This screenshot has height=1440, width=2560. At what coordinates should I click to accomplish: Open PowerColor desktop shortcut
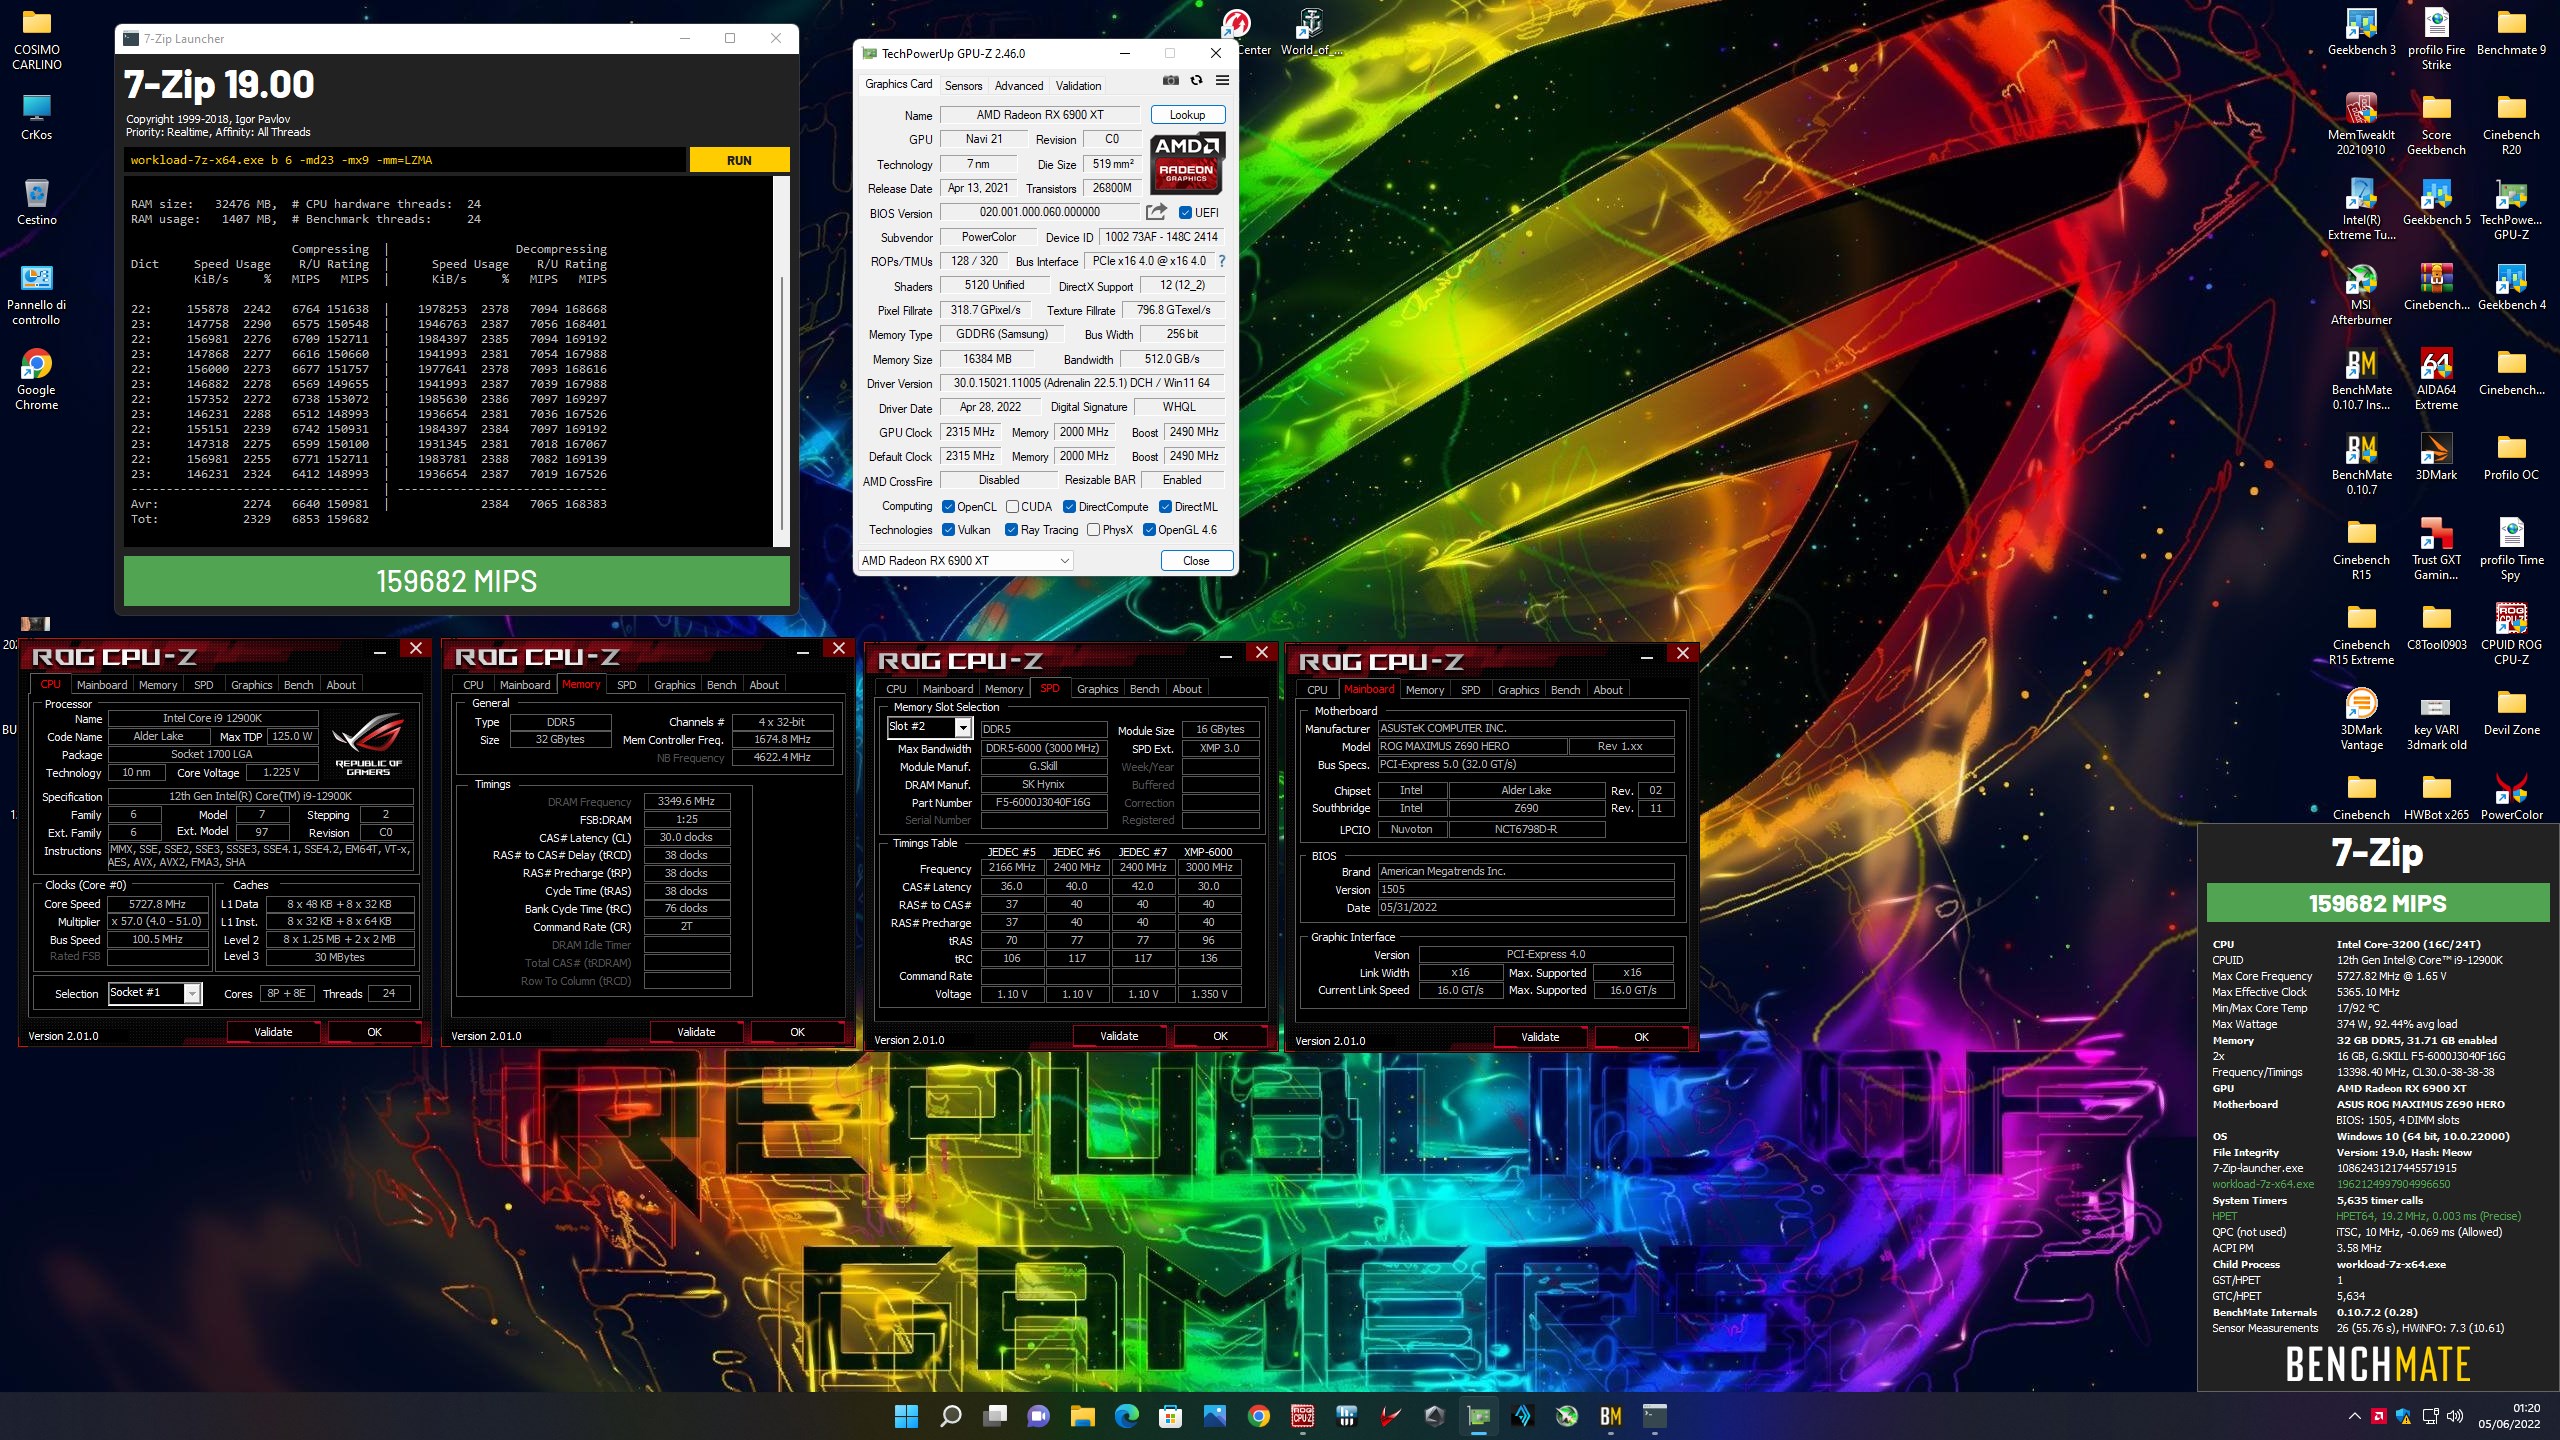click(2511, 797)
